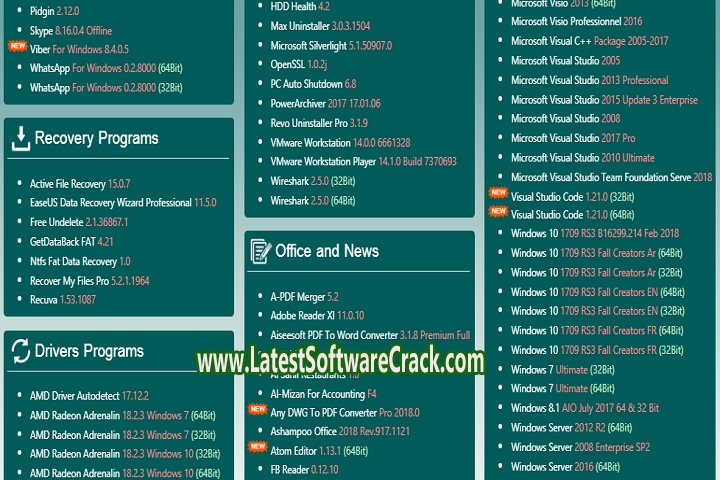Open the Windows Server 2016 (64Bit) link
The image size is (720, 480).
pyautogui.click(x=565, y=466)
